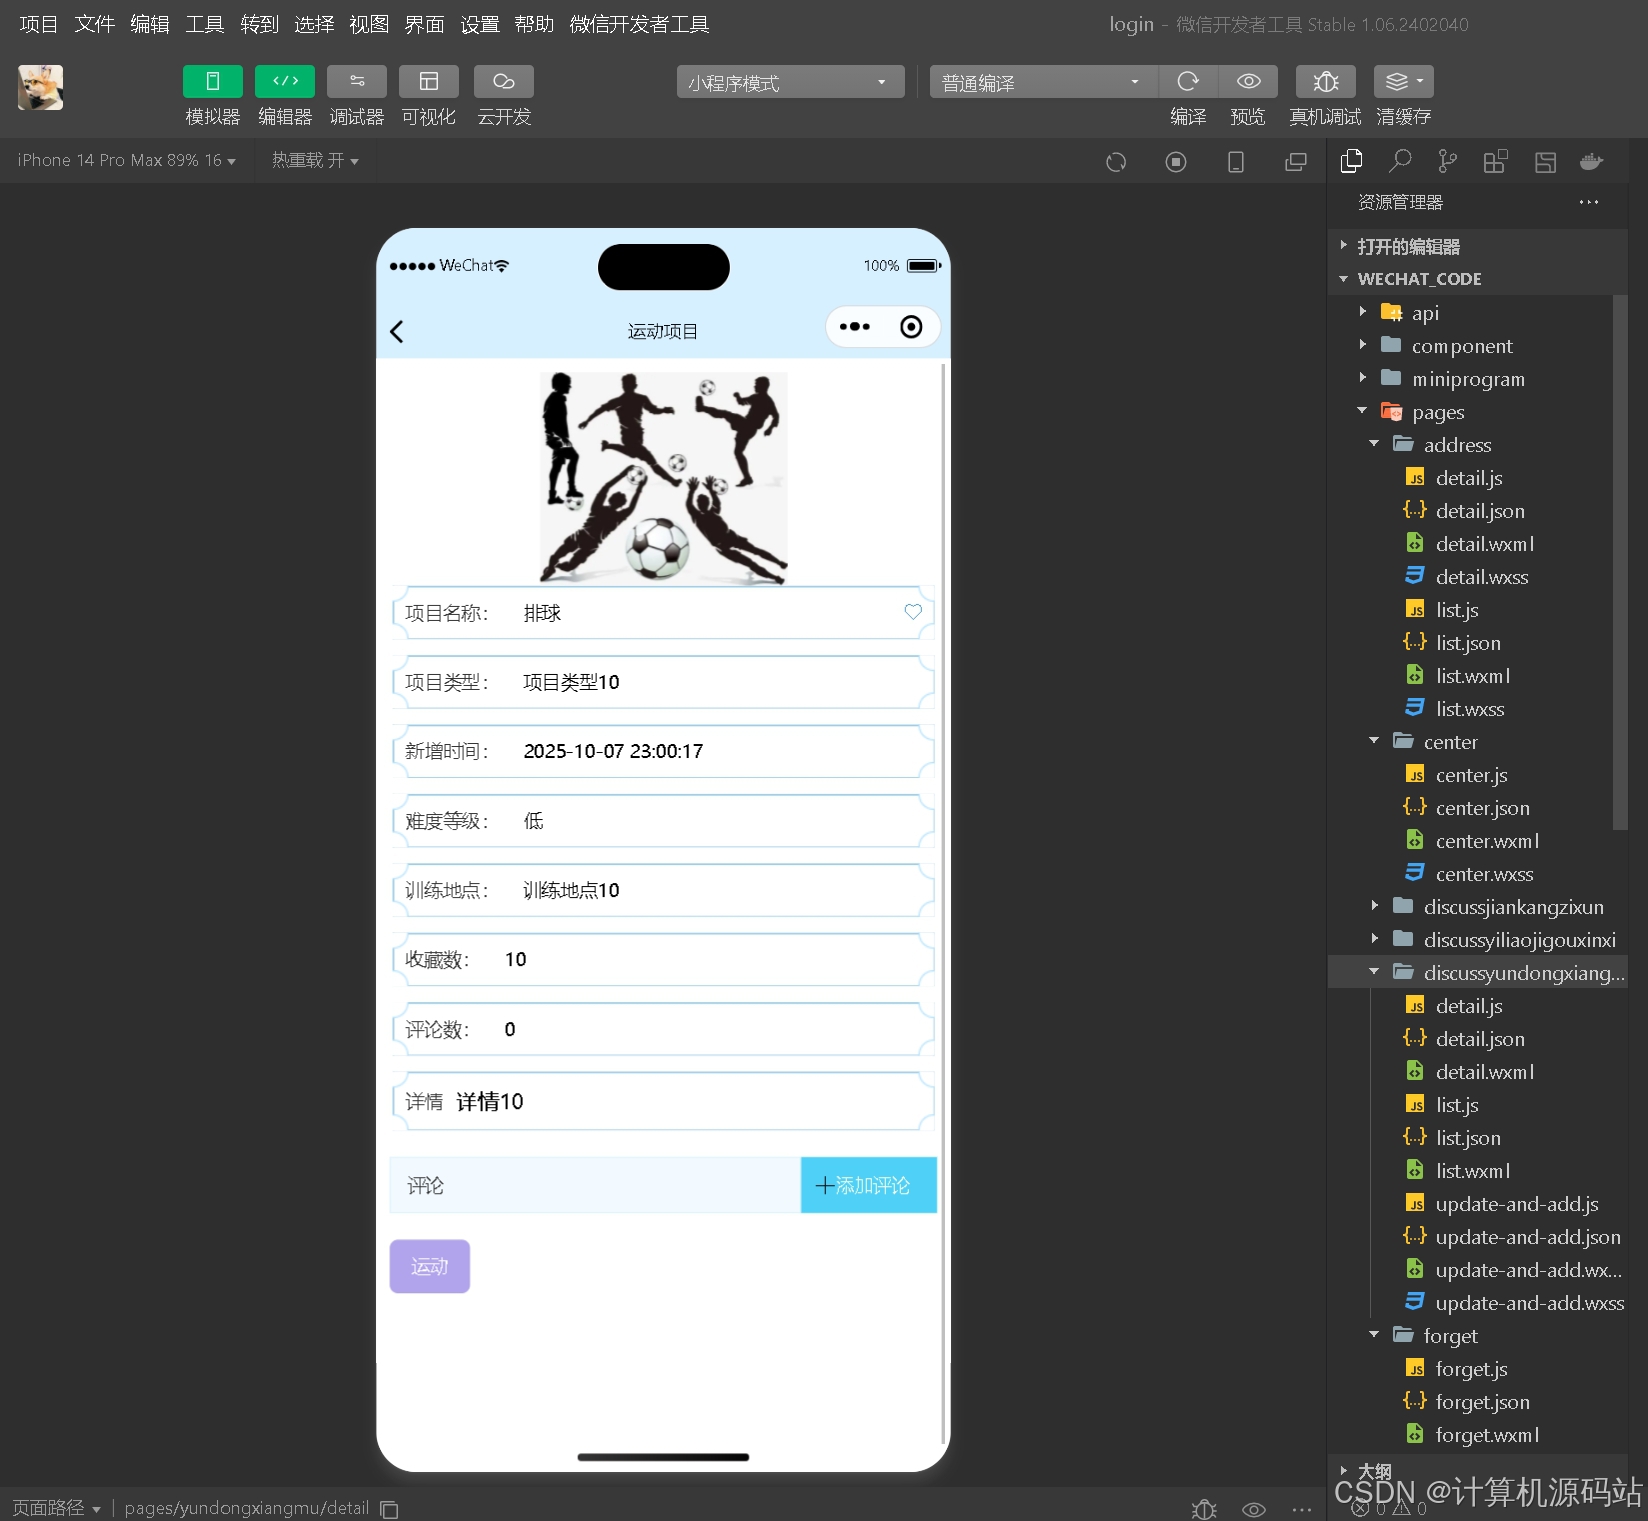Viewport: 1648px width, 1521px height.
Task: Click the phone device frame icon
Action: coord(1236,162)
